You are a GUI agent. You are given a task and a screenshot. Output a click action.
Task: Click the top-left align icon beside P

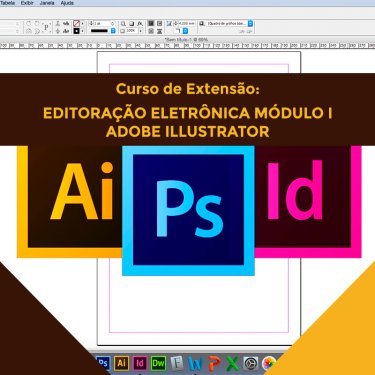(58, 24)
